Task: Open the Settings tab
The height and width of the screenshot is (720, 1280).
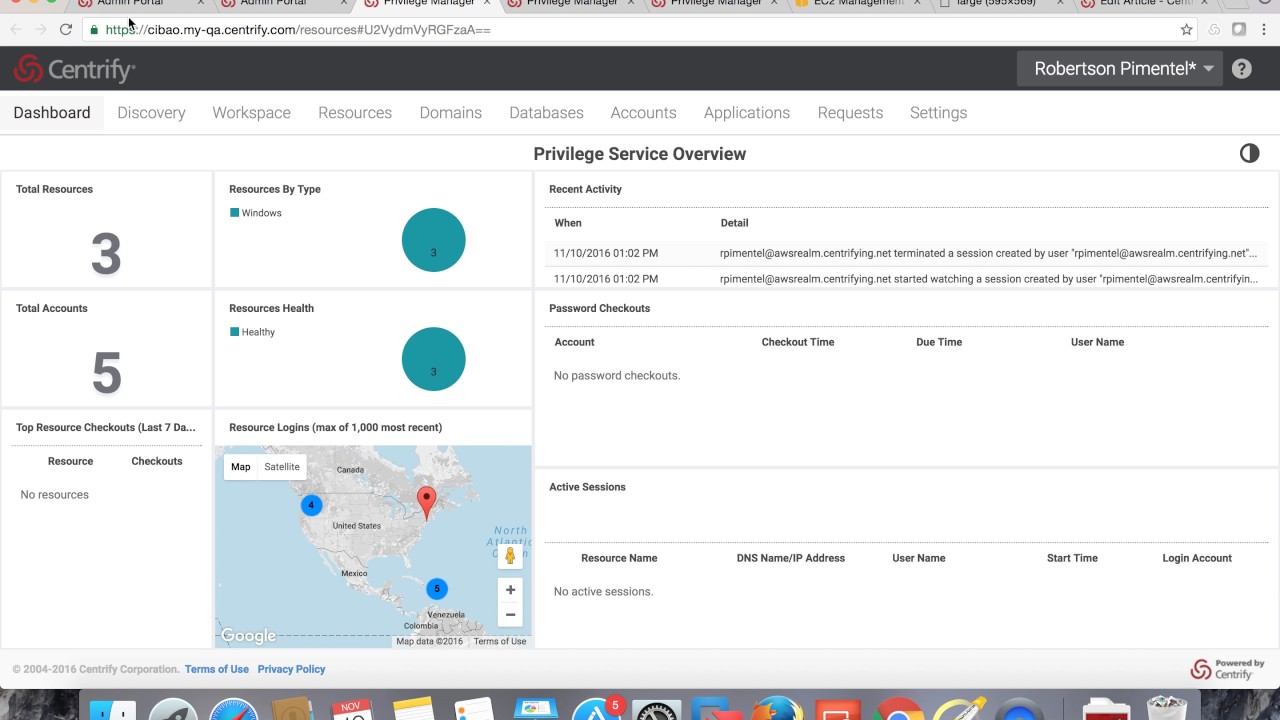Action: point(938,113)
